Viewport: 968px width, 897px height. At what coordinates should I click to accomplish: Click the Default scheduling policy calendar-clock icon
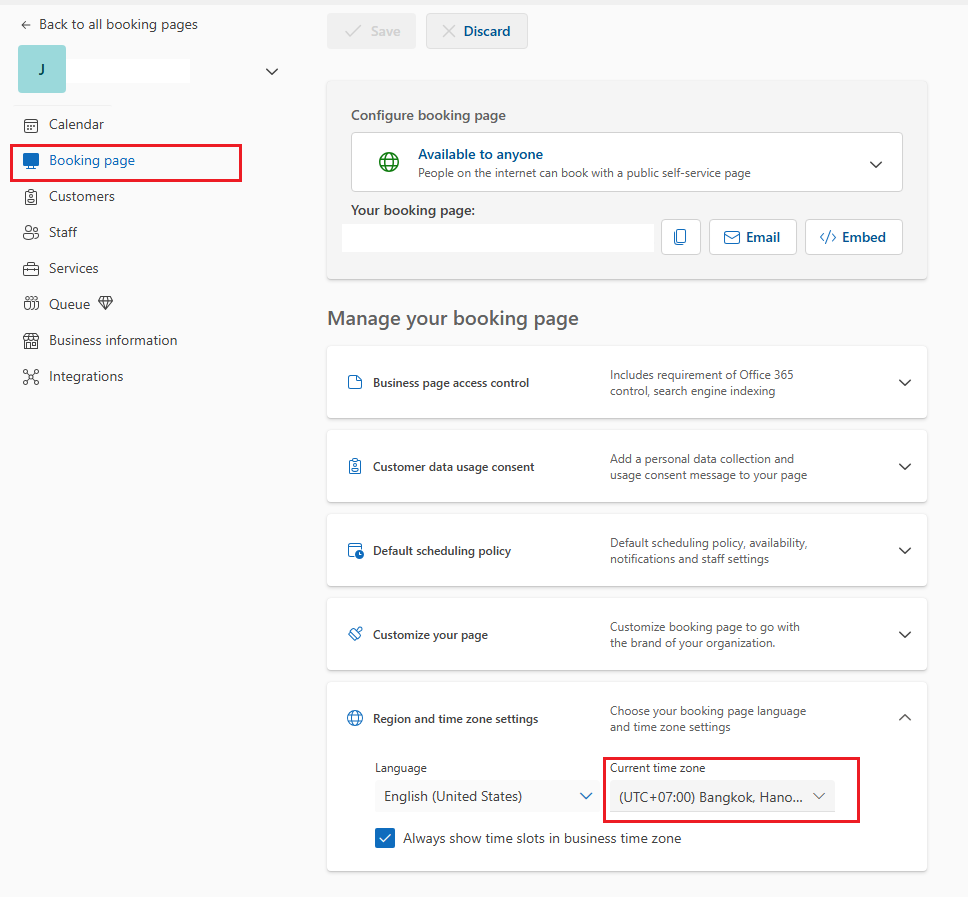pyautogui.click(x=356, y=551)
